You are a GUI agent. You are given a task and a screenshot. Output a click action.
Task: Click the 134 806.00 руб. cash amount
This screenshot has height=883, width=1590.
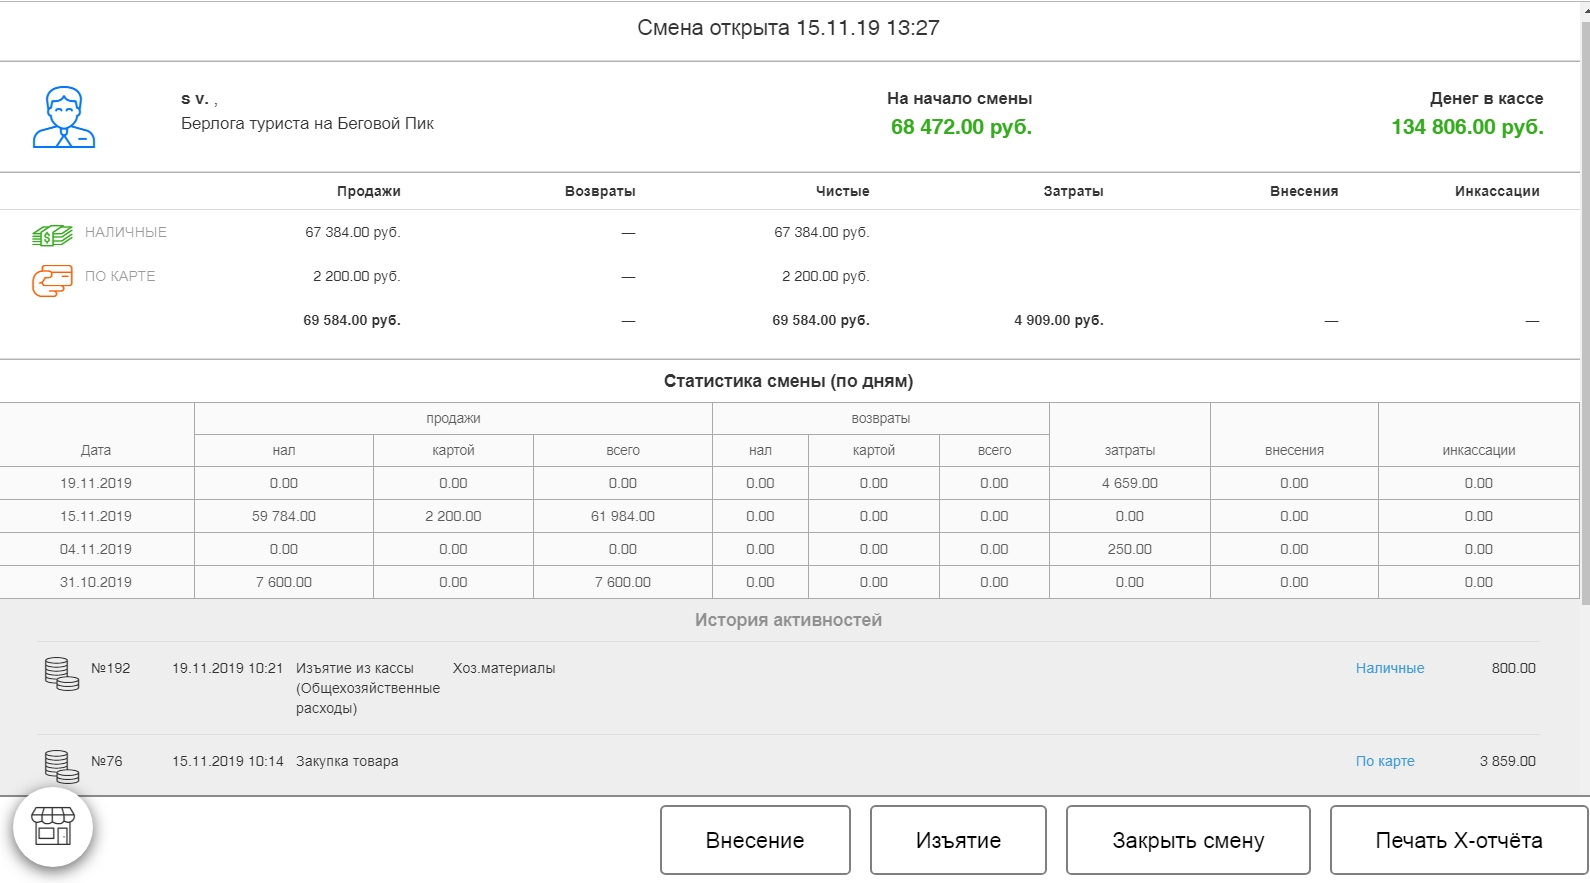point(1467,127)
